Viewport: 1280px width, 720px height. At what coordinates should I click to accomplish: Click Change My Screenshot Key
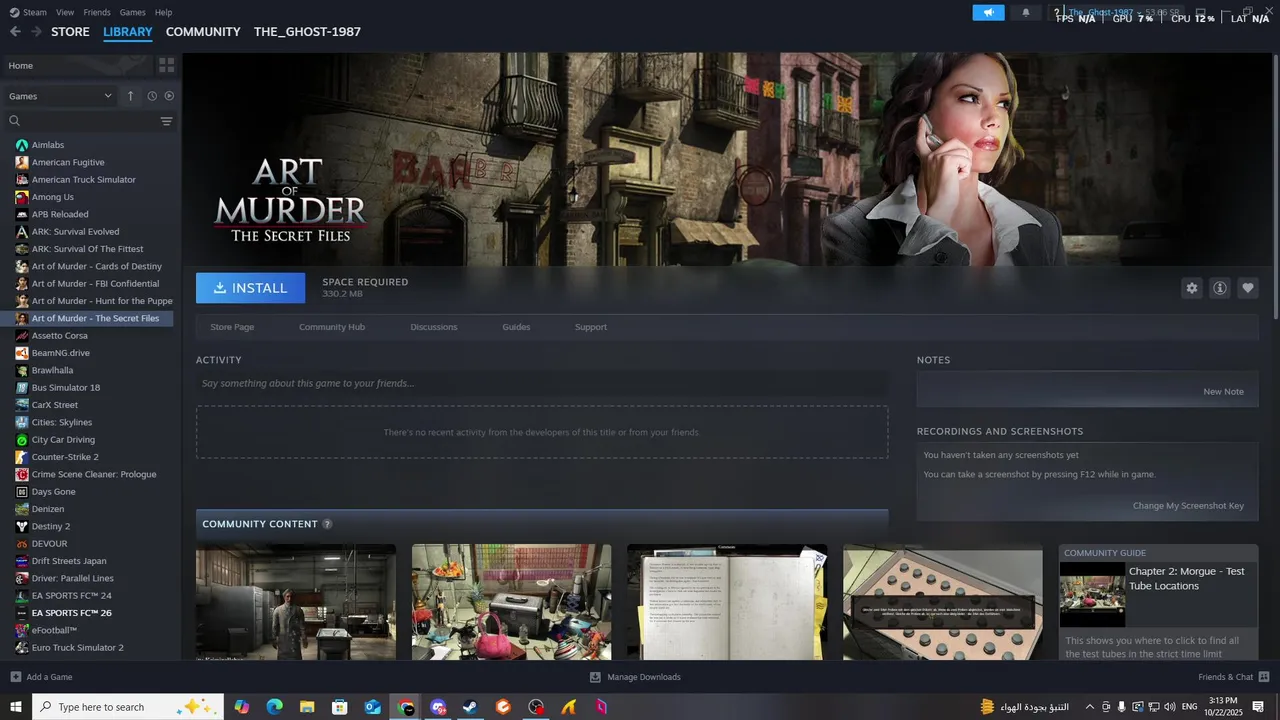tap(1188, 506)
